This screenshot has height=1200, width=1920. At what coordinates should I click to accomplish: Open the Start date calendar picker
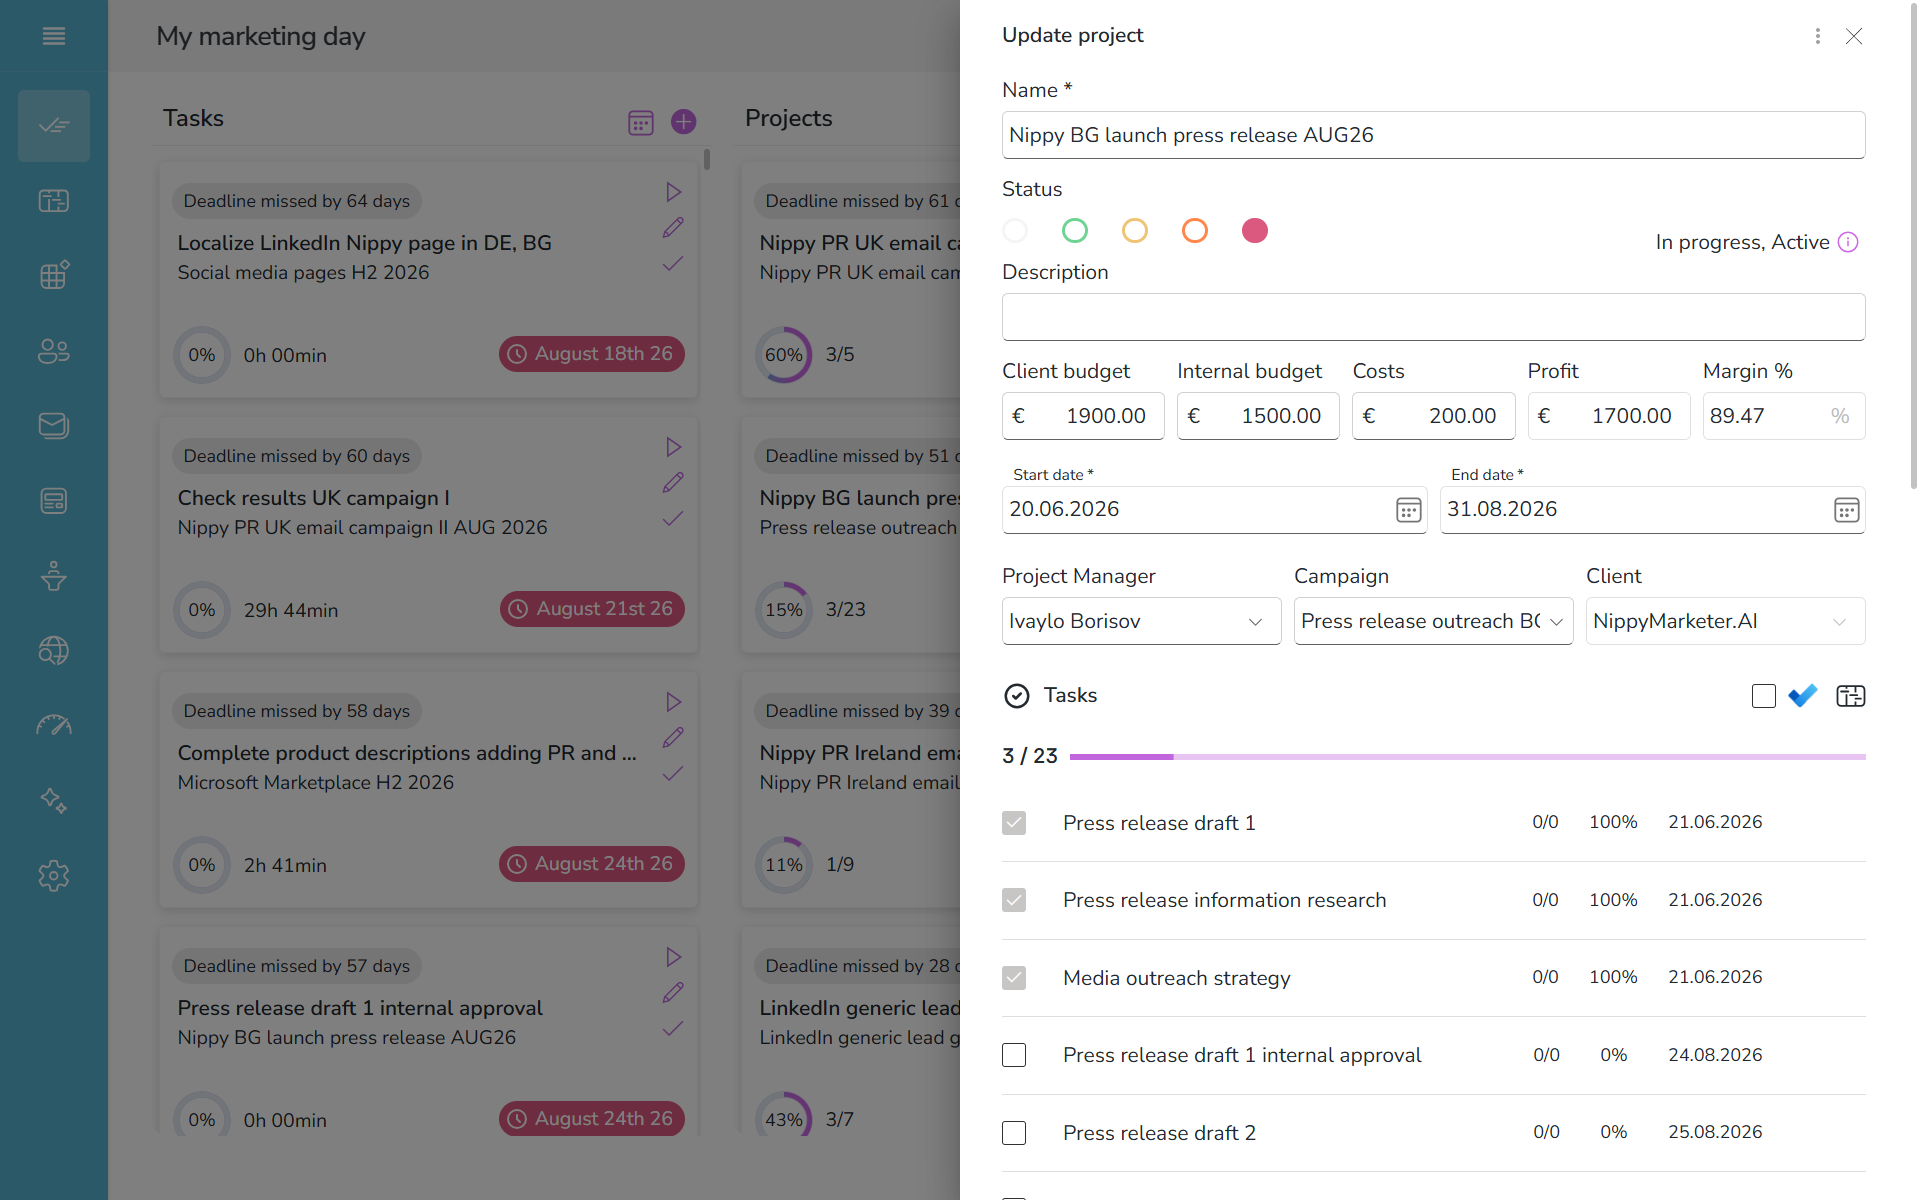(x=1408, y=510)
